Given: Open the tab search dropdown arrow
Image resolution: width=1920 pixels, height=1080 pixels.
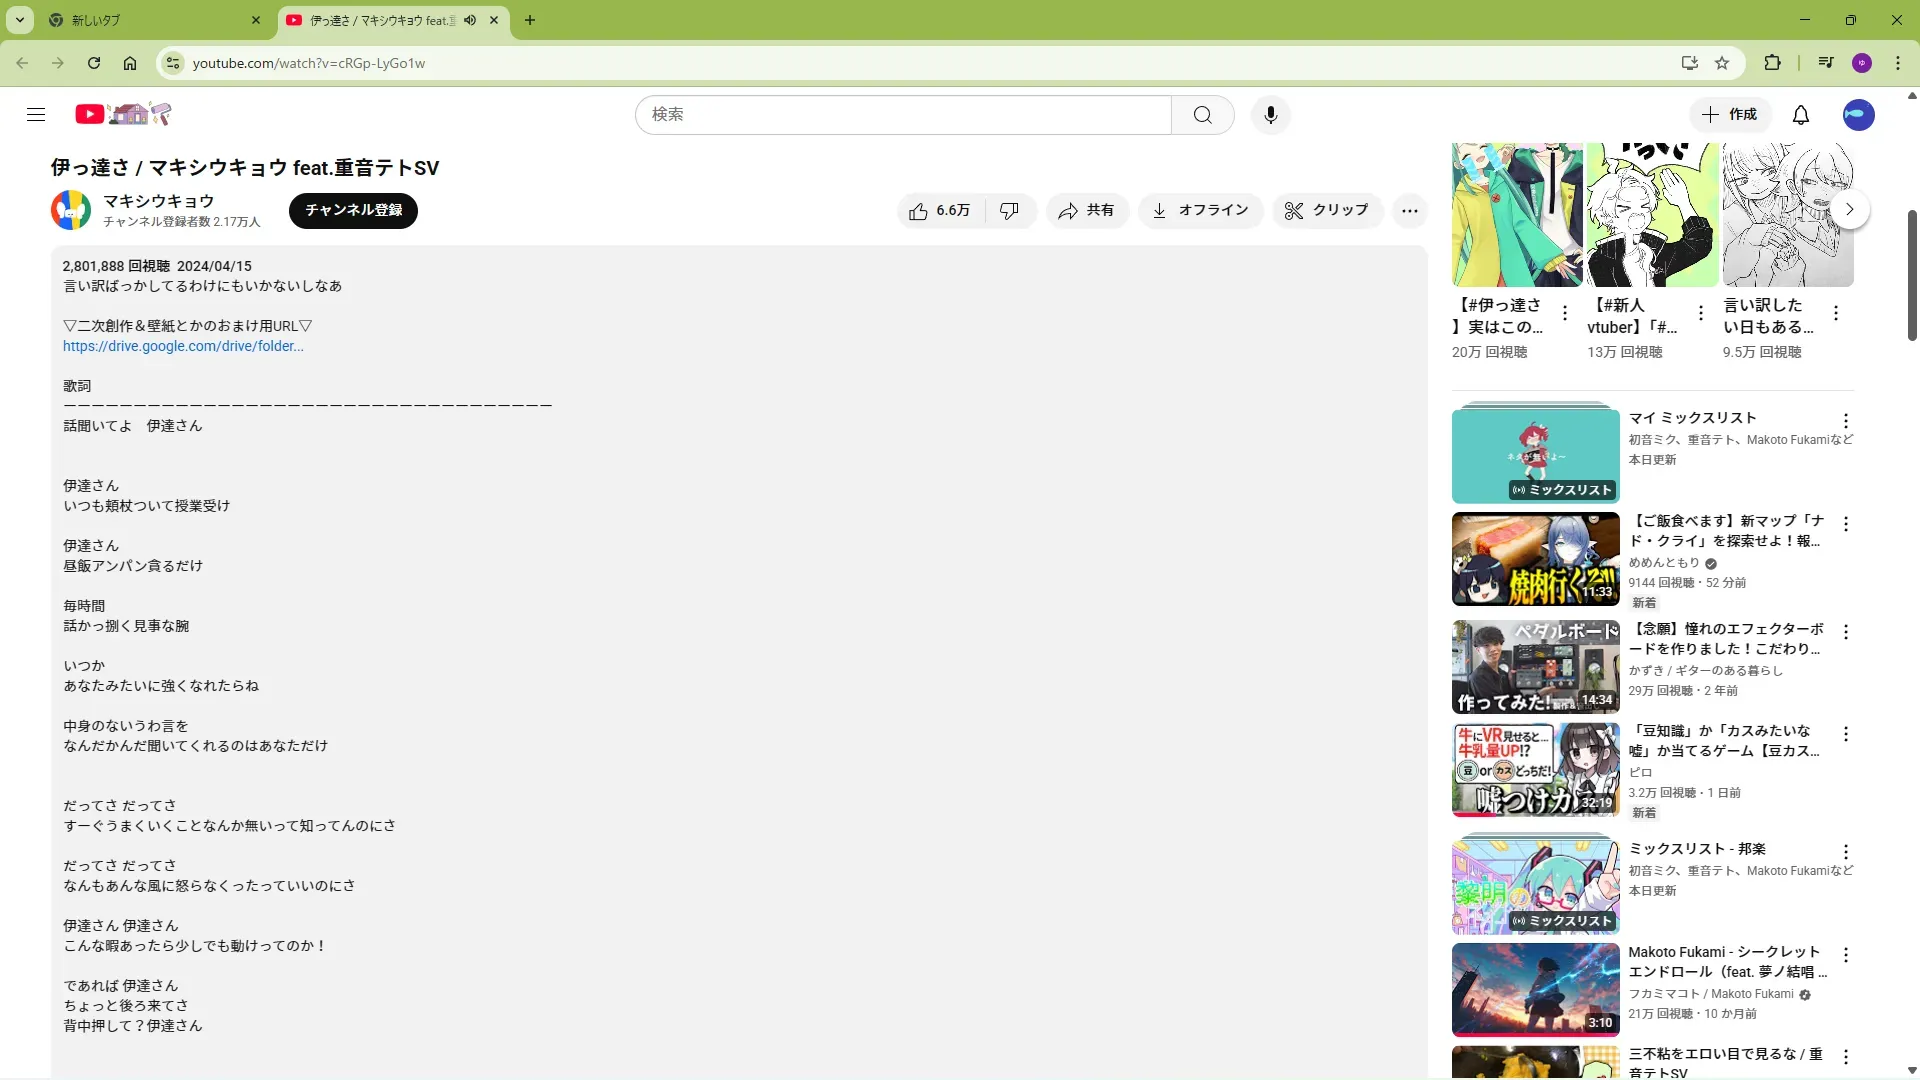Looking at the screenshot, I should 20,20.
